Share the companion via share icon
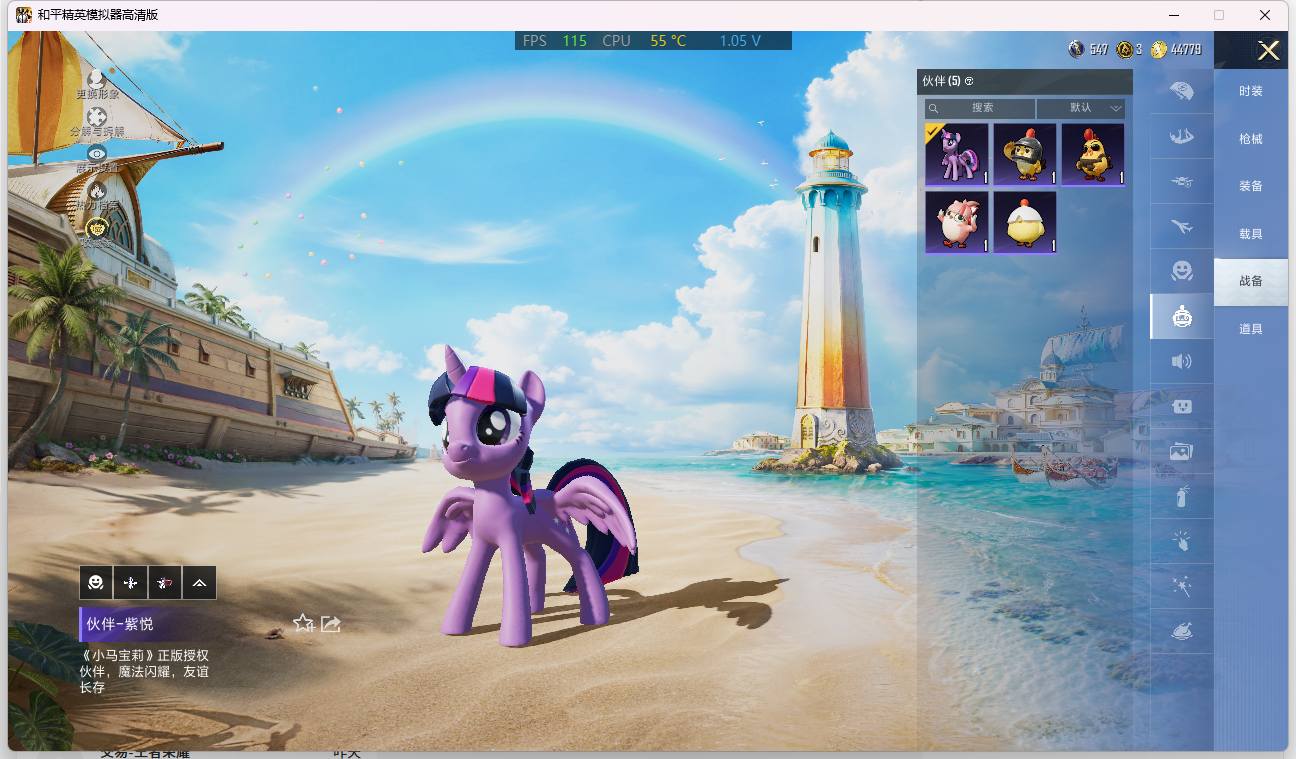The image size is (1296, 759). click(331, 623)
